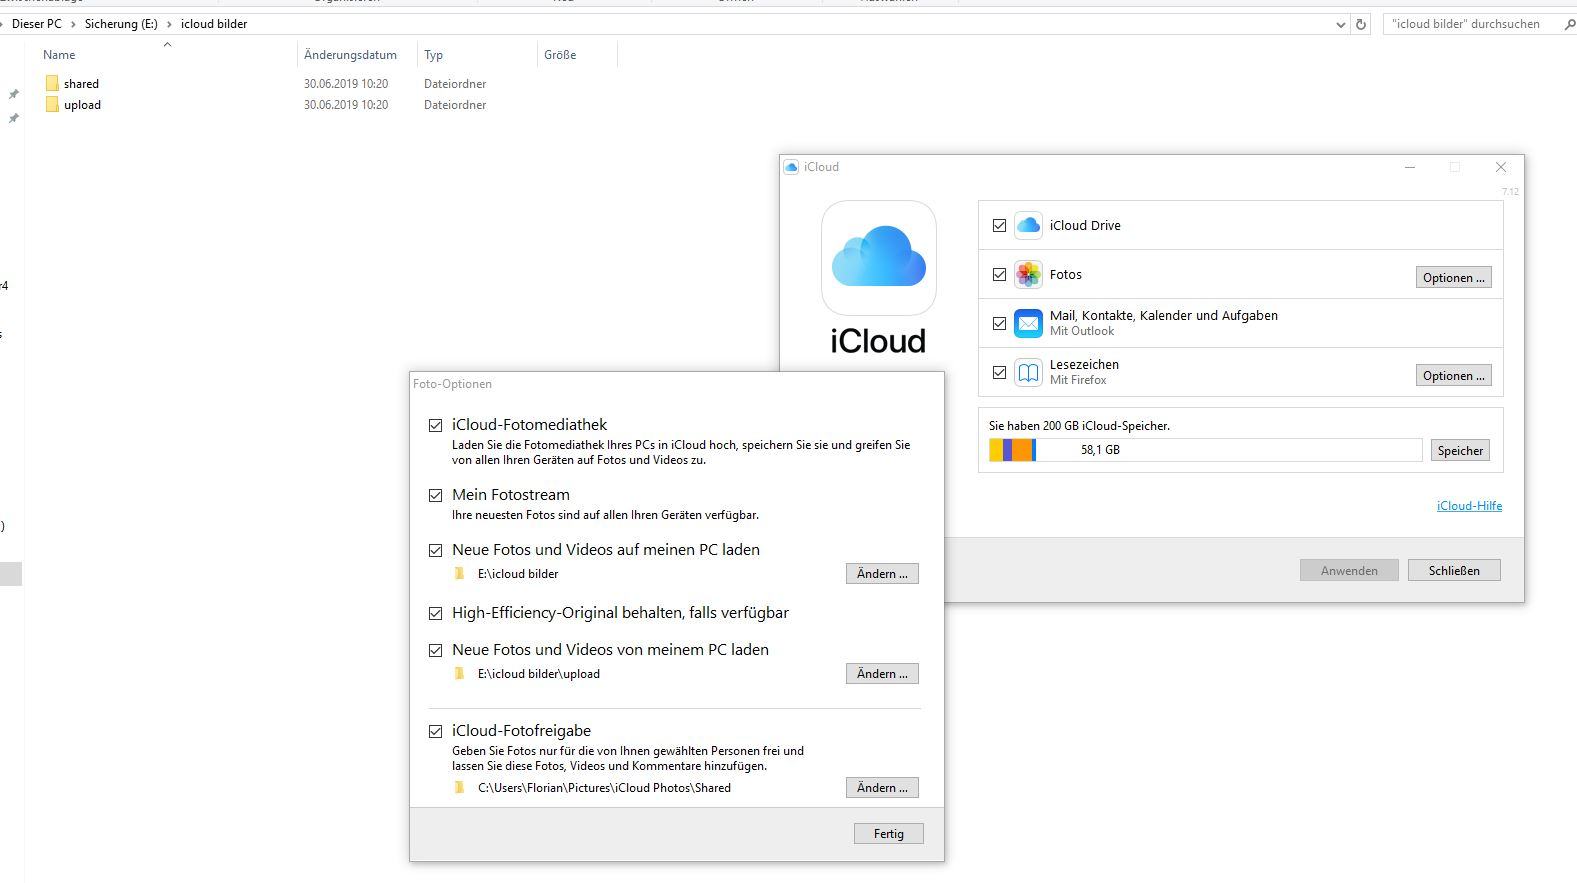Click the 58,1 GB storage value
Viewport: 1577px width, 883px height.
(x=1100, y=450)
